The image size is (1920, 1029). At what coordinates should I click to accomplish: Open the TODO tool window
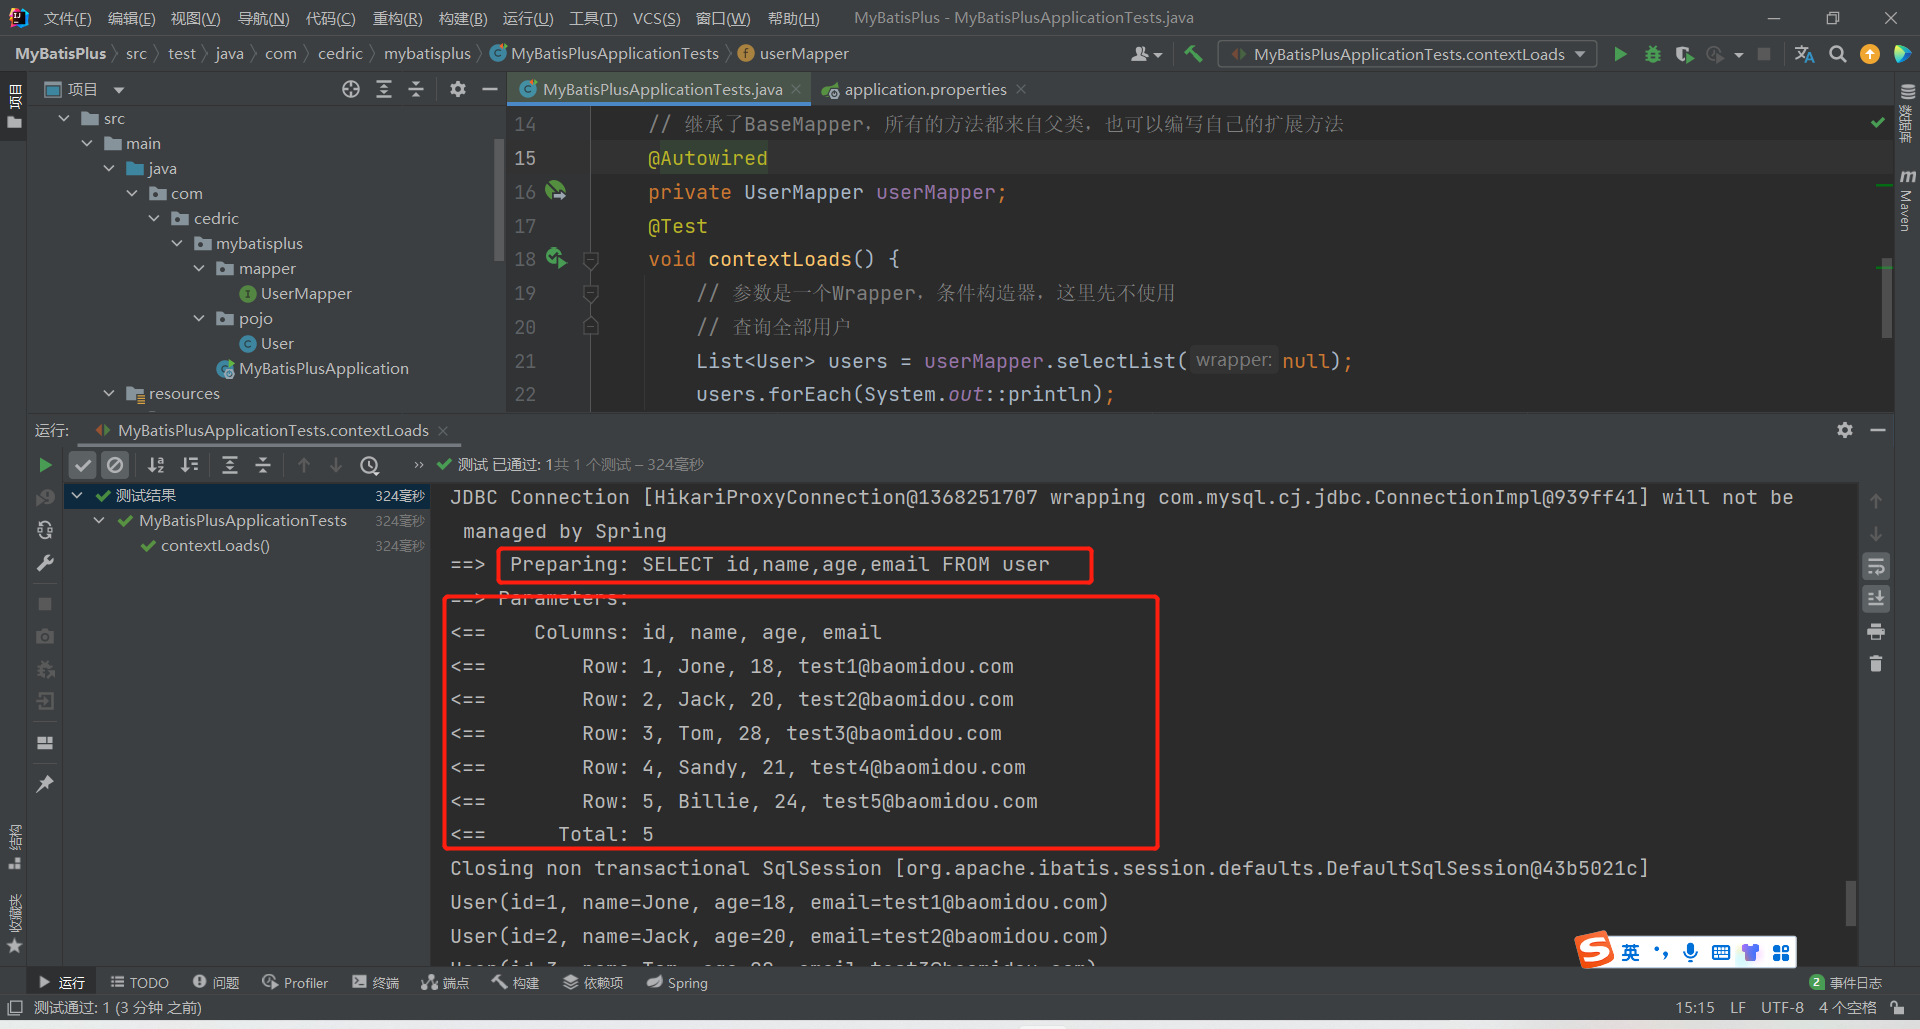pyautogui.click(x=139, y=982)
